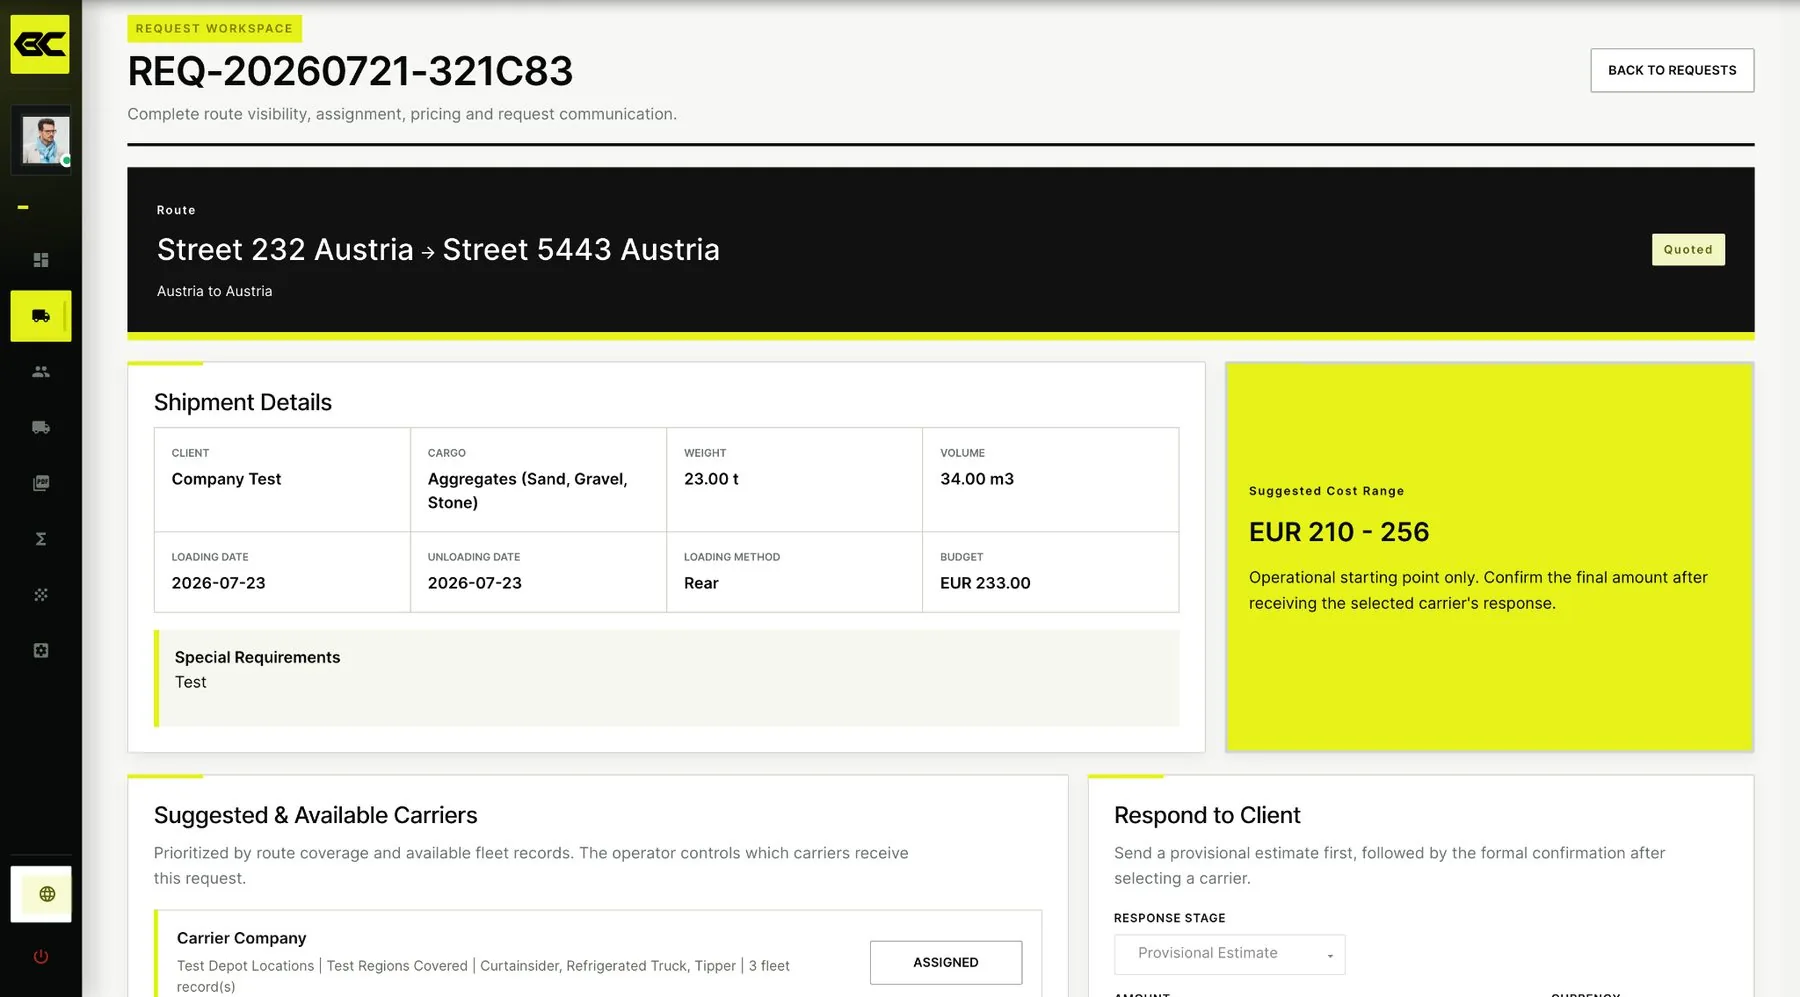1800x997 pixels.
Task: Open the grey truck carriers icon
Action: (x=41, y=427)
